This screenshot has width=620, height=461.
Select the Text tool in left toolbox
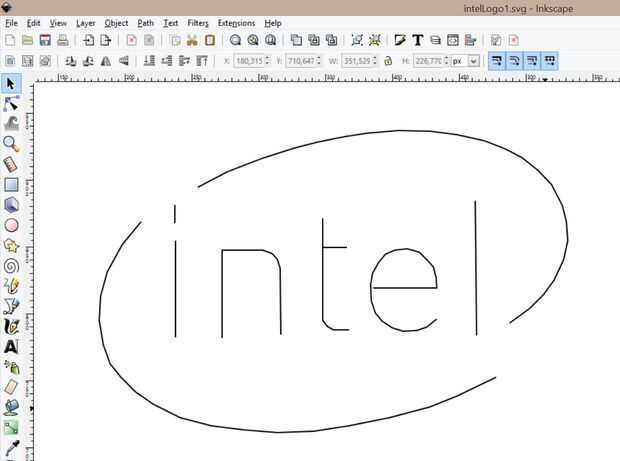point(11,347)
